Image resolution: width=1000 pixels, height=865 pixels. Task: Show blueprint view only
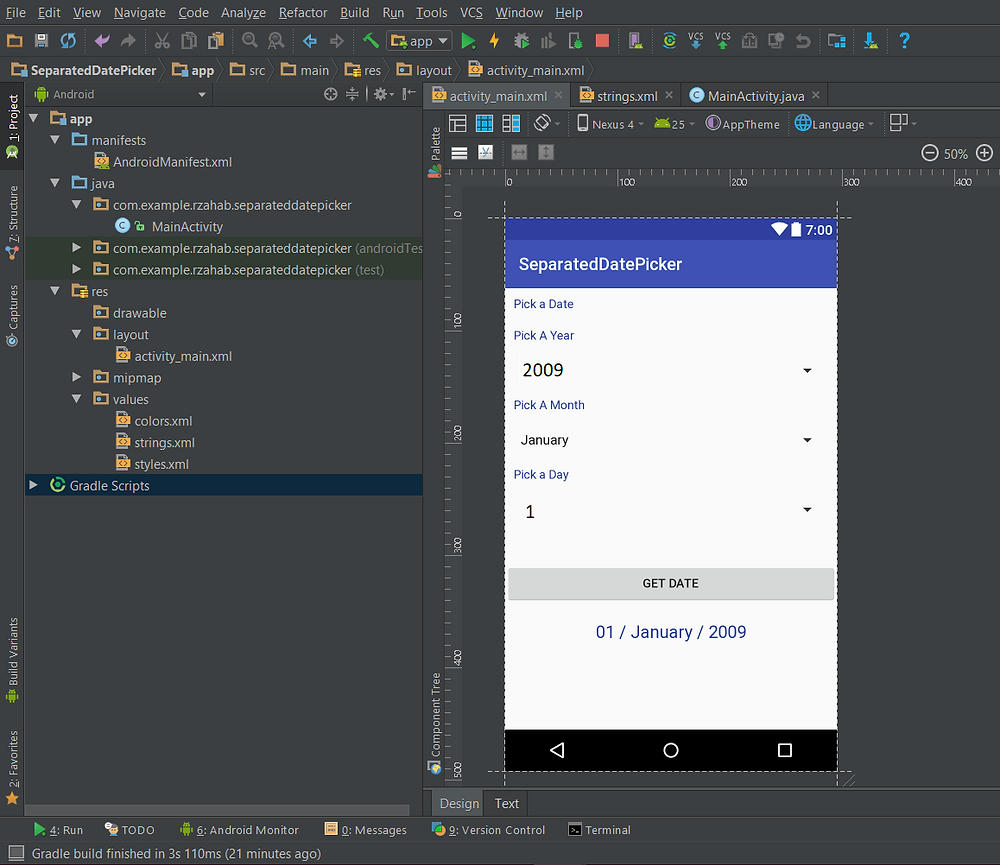pyautogui.click(x=485, y=123)
